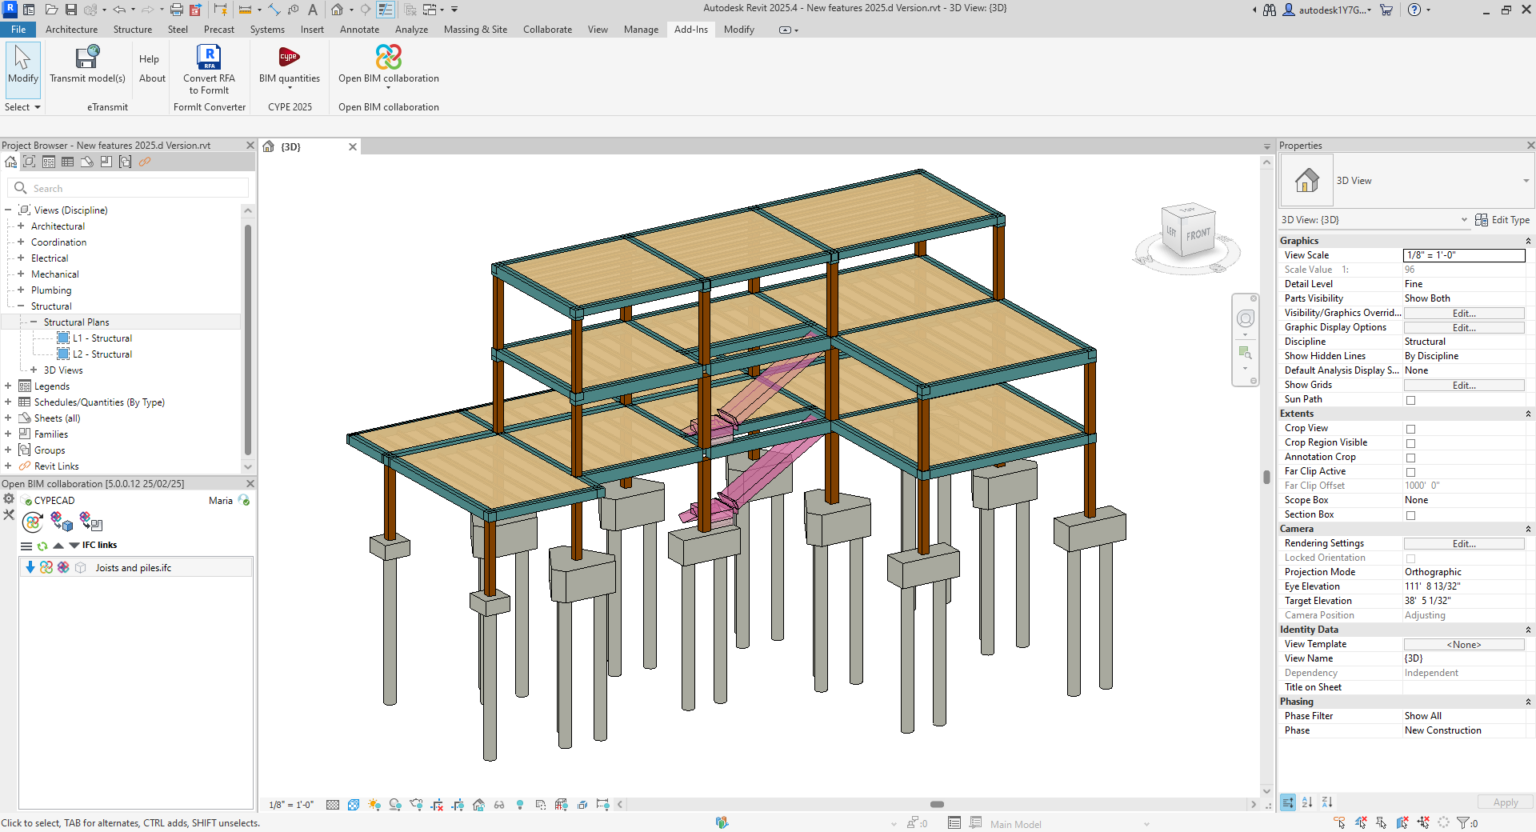Click the ViewCube FRONT face
The image size is (1536, 832).
point(1197,234)
